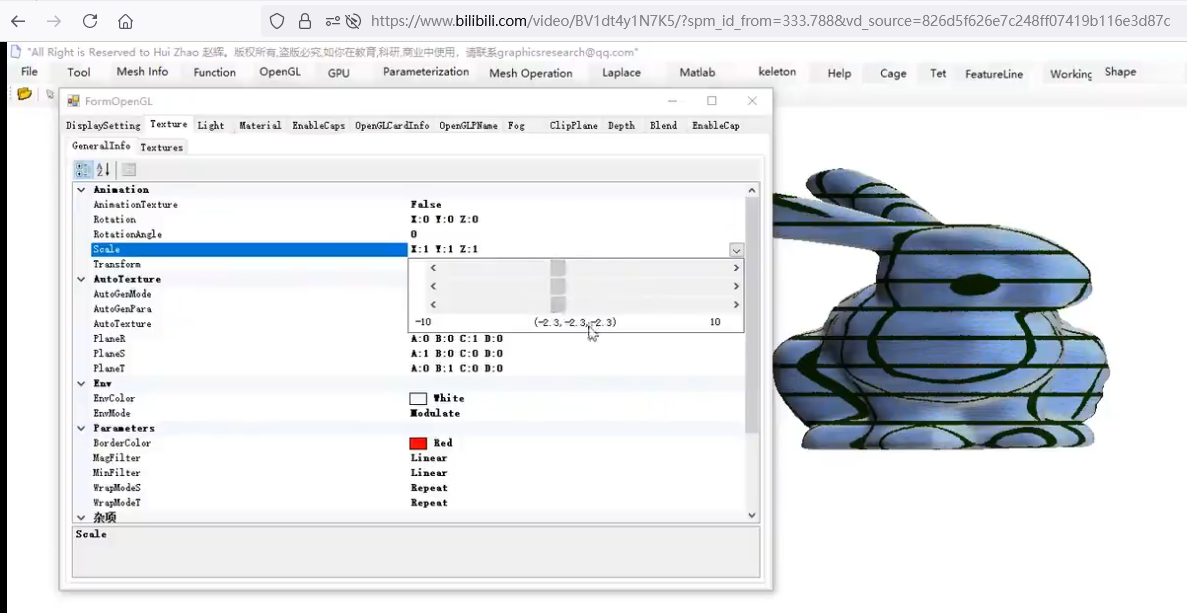The width and height of the screenshot is (1187, 613).
Task: Open the Textures sub-tab
Action: coord(161,148)
